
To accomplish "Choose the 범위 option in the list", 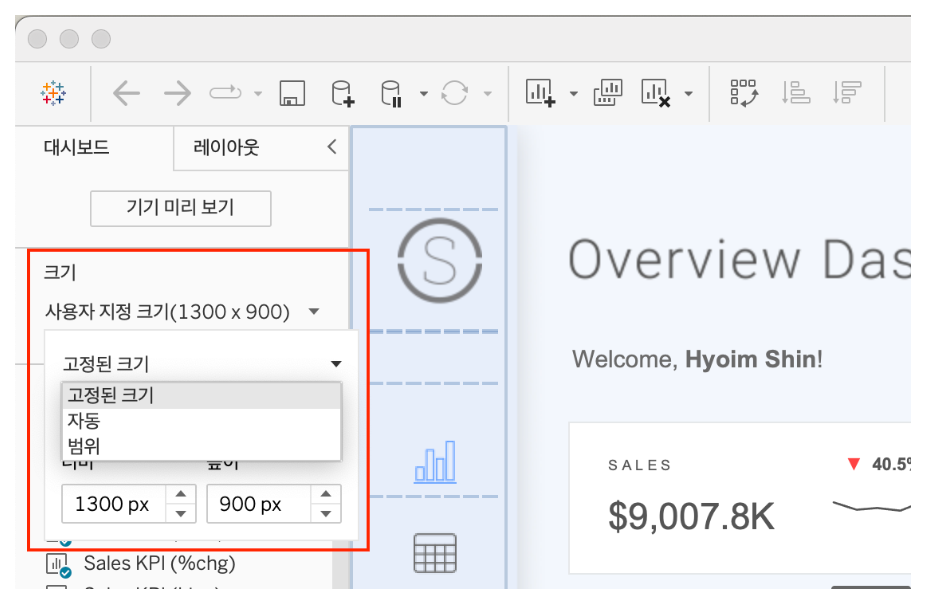I will tap(84, 446).
